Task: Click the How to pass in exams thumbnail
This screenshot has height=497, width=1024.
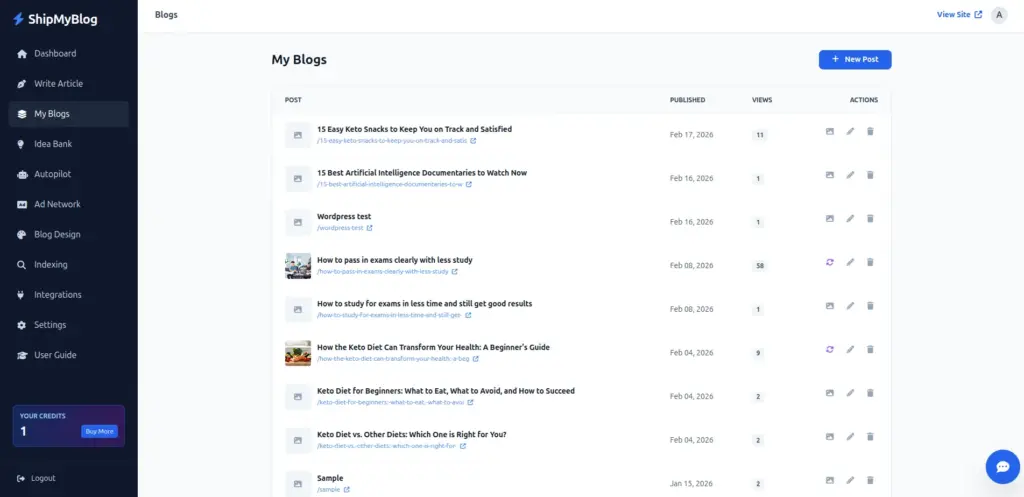Action: pos(298,266)
